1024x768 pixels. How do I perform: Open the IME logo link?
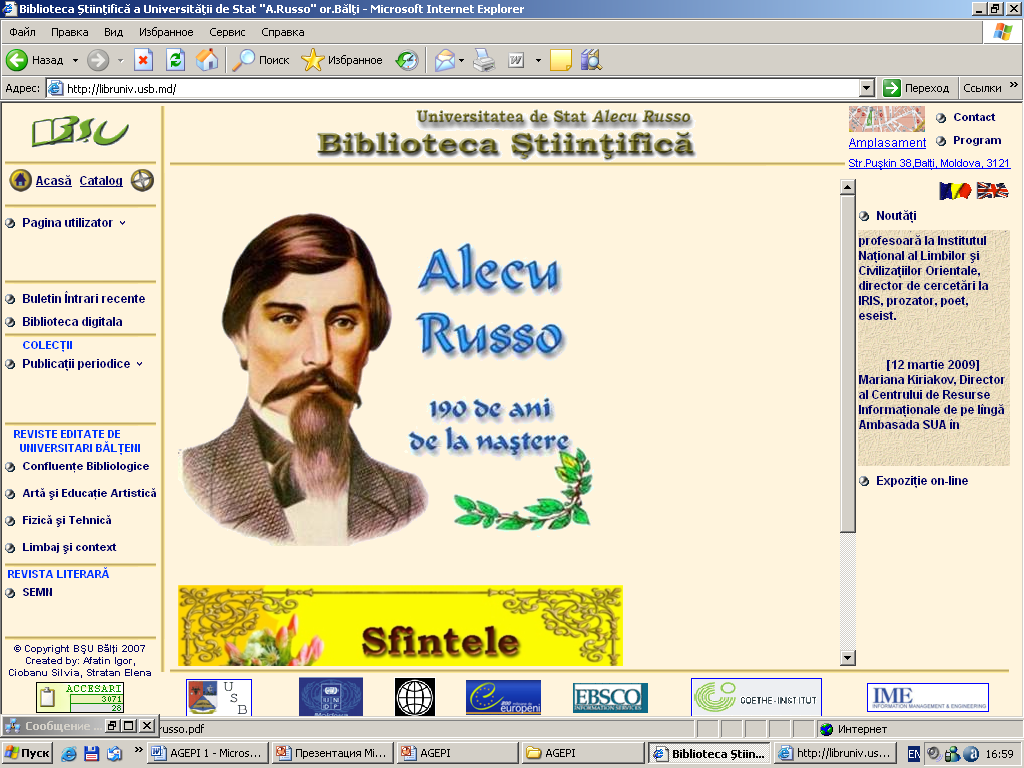tap(927, 697)
